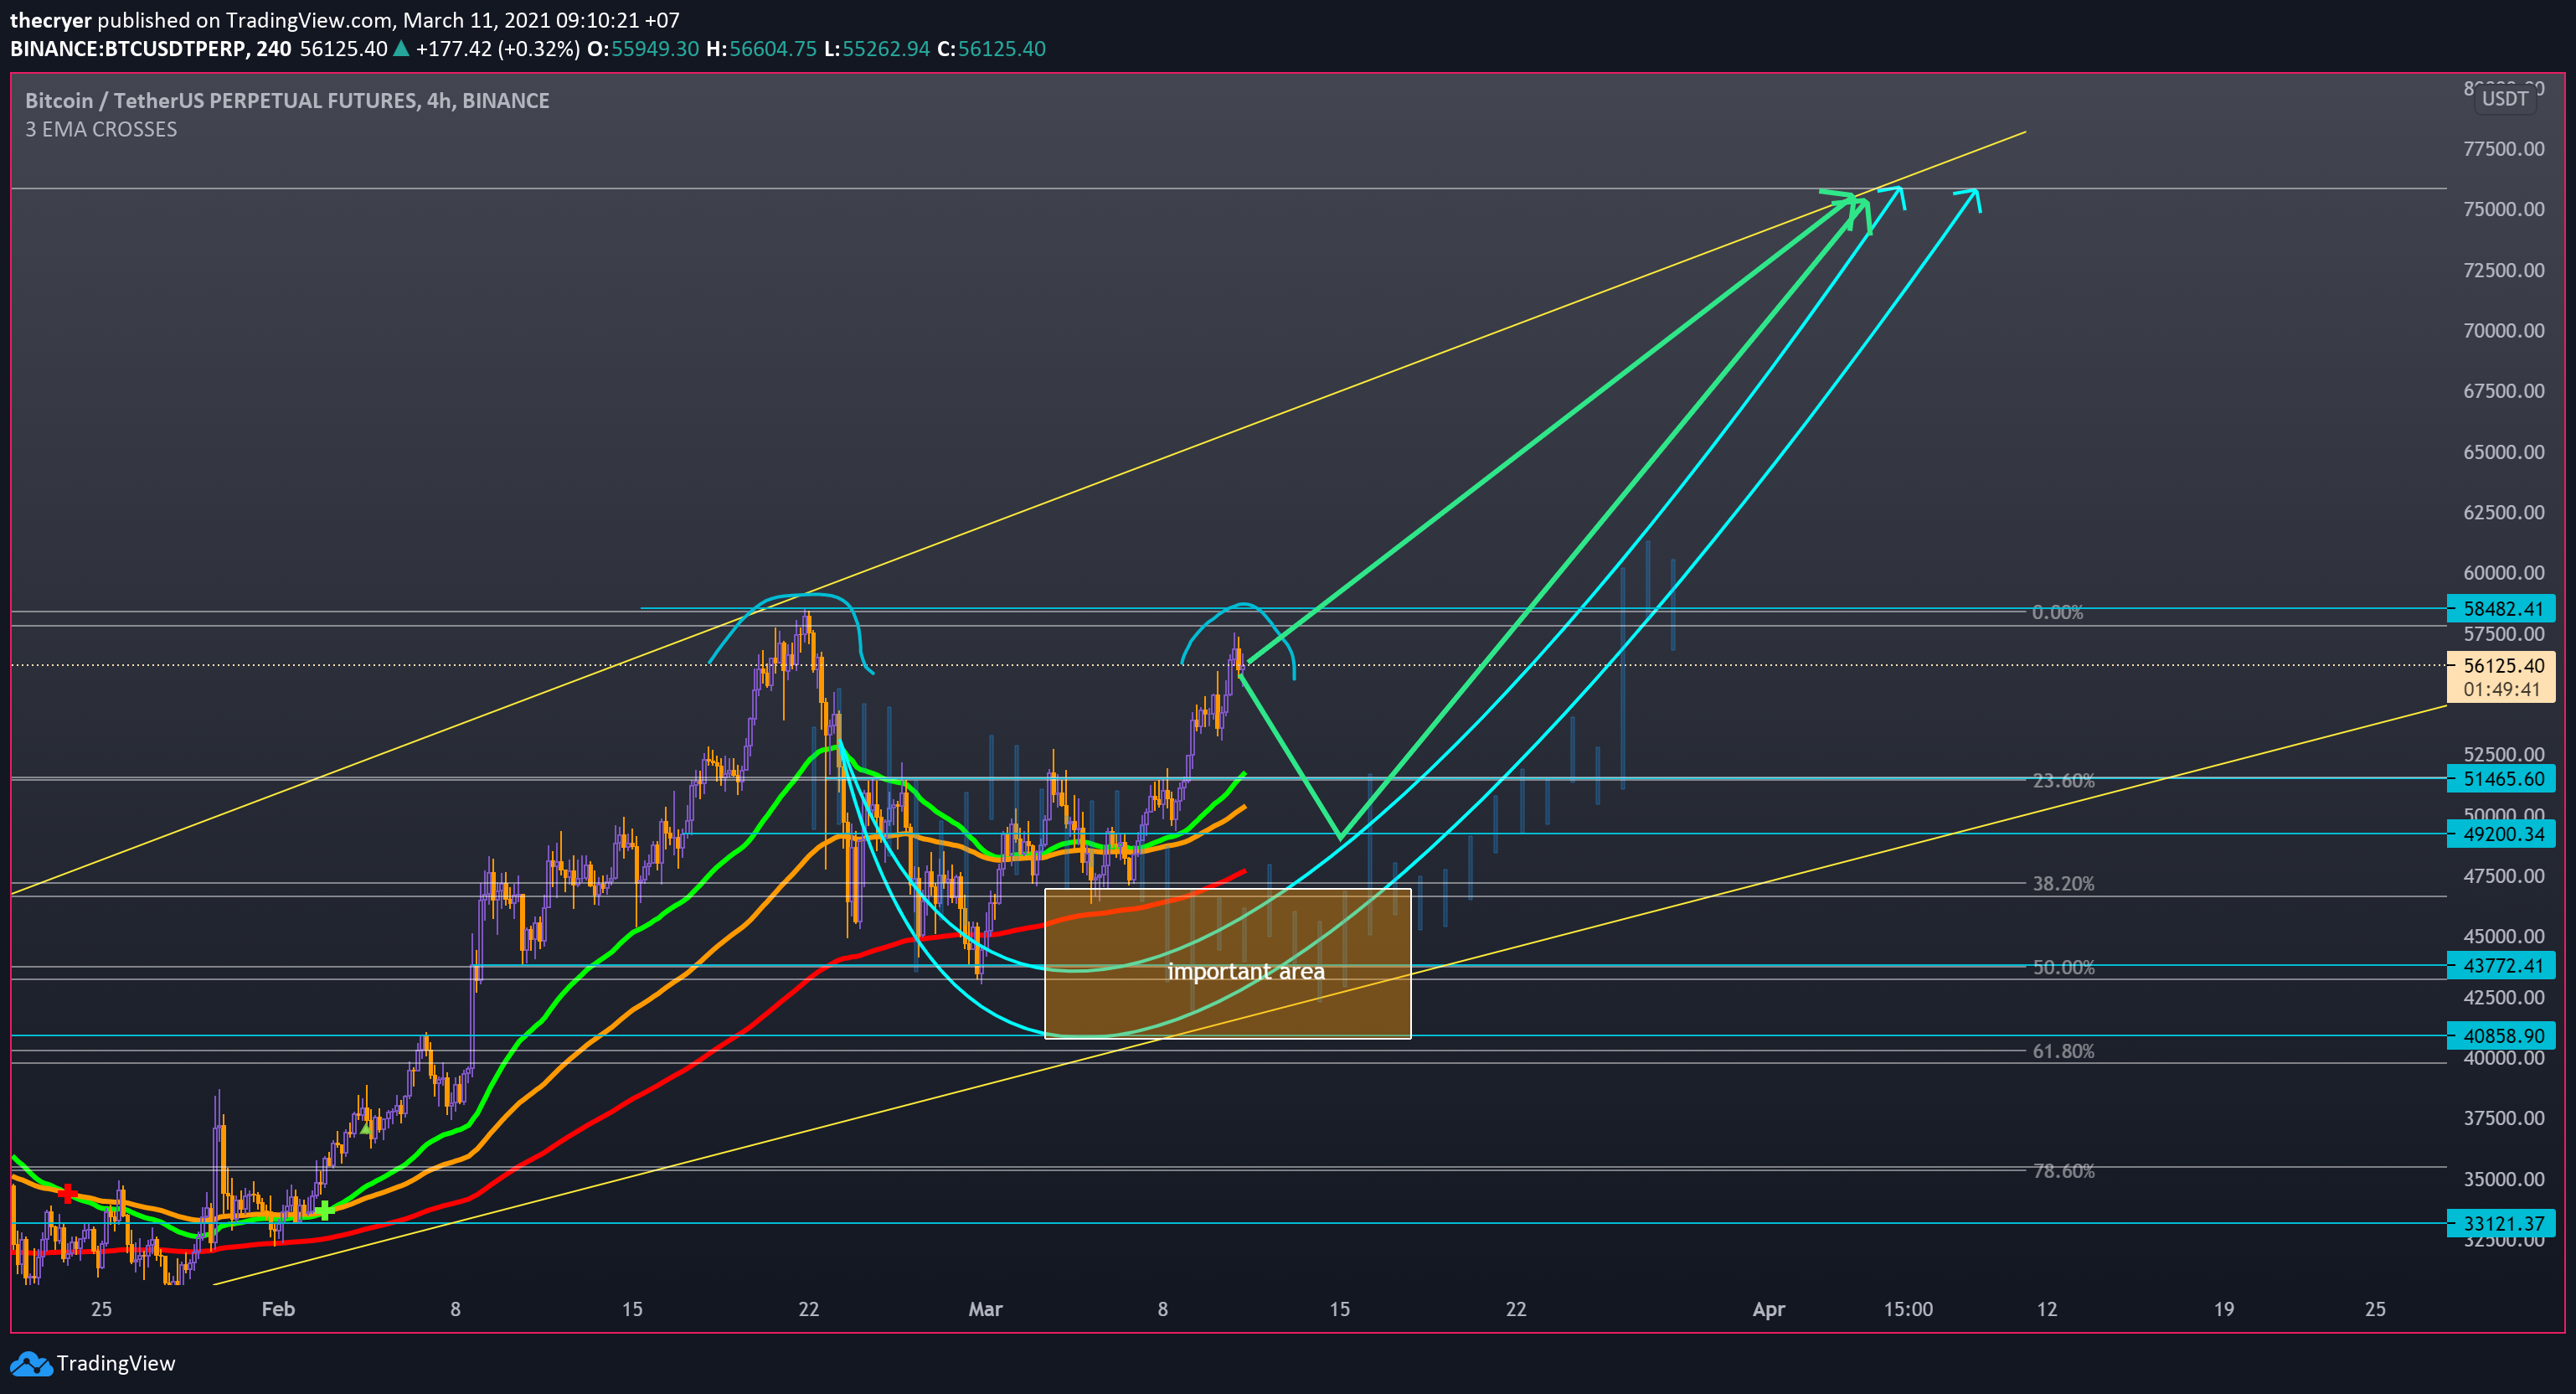This screenshot has height=1394, width=2576.
Task: Click the USDT currency label
Action: (2505, 98)
